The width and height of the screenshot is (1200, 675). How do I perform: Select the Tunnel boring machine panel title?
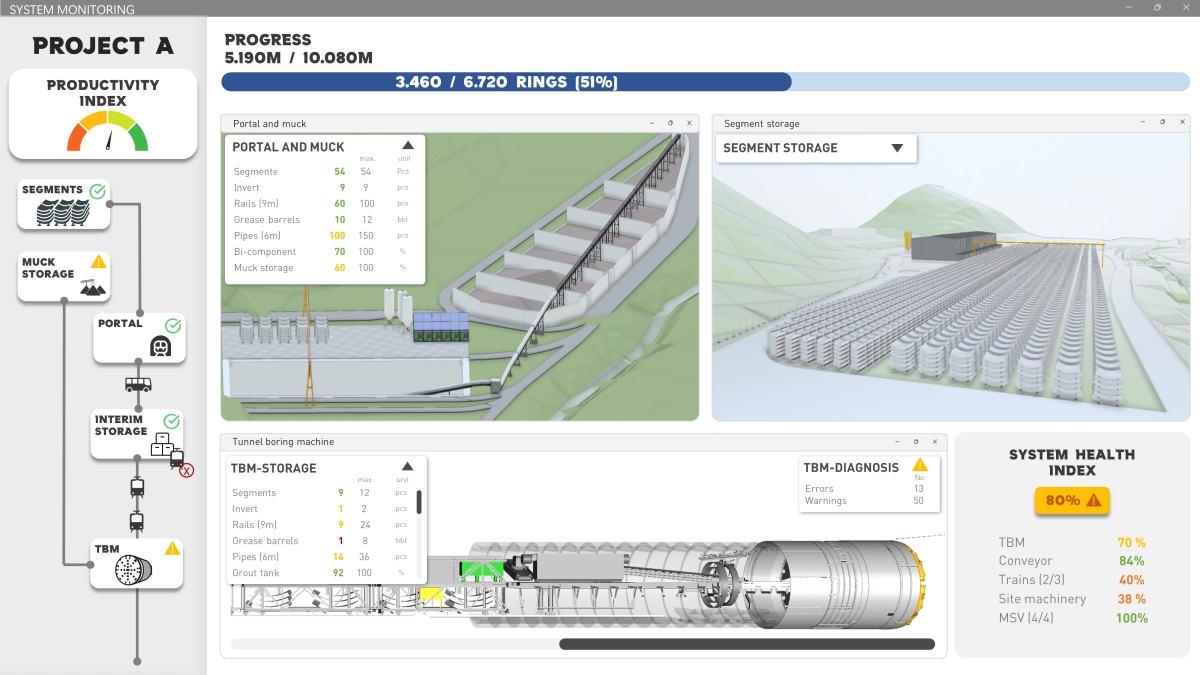click(x=283, y=441)
